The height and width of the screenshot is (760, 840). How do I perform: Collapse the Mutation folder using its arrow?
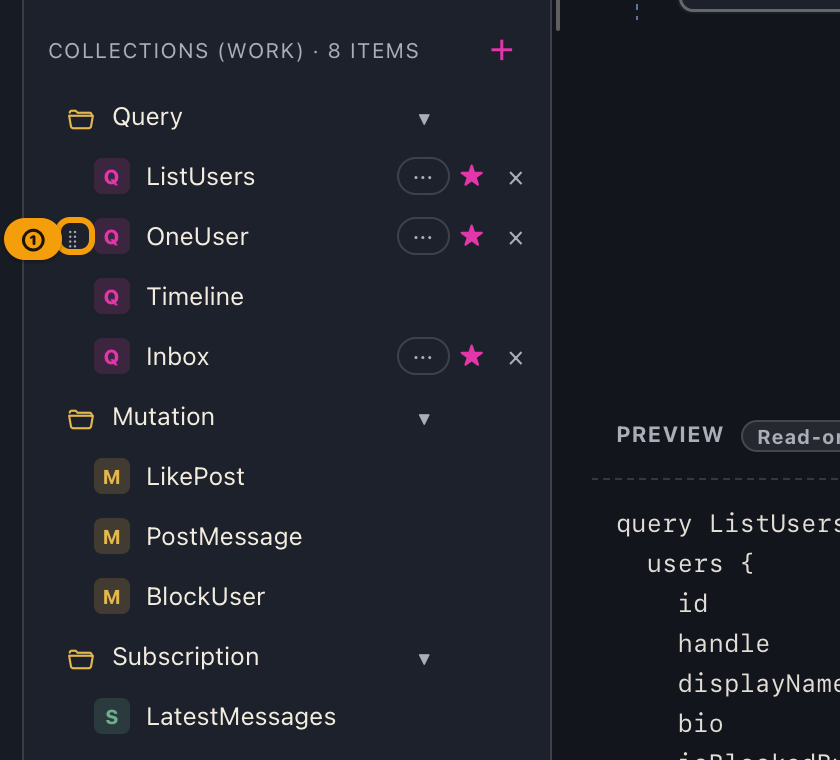pyautogui.click(x=424, y=419)
